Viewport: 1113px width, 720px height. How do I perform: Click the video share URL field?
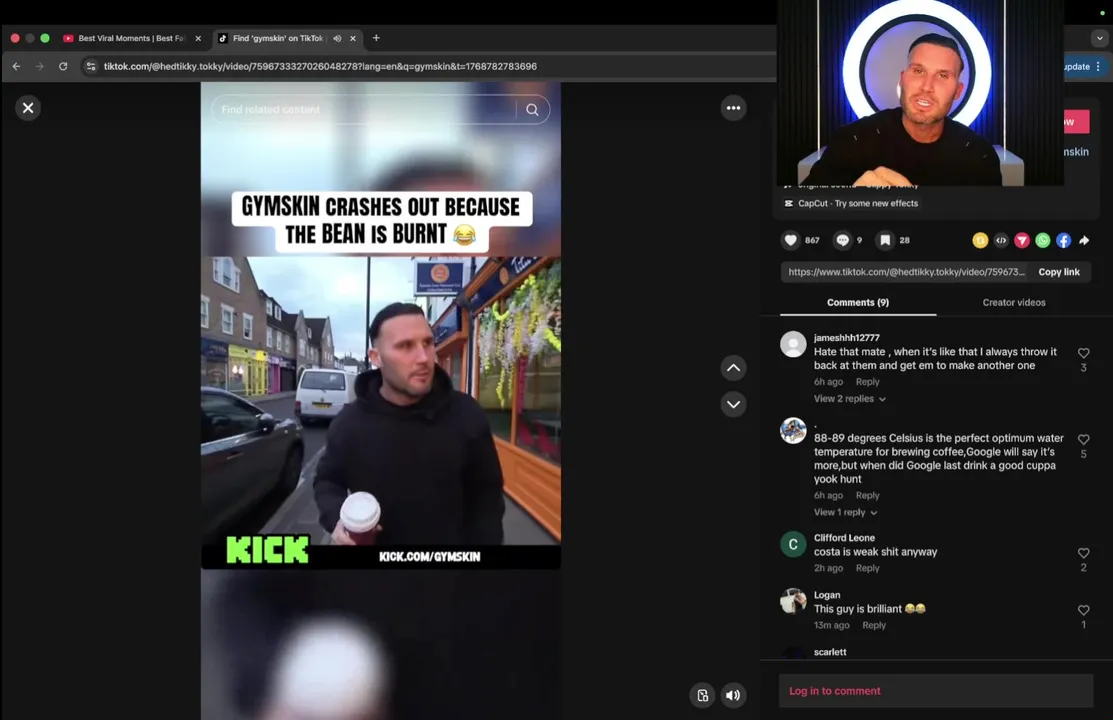[x=906, y=272]
